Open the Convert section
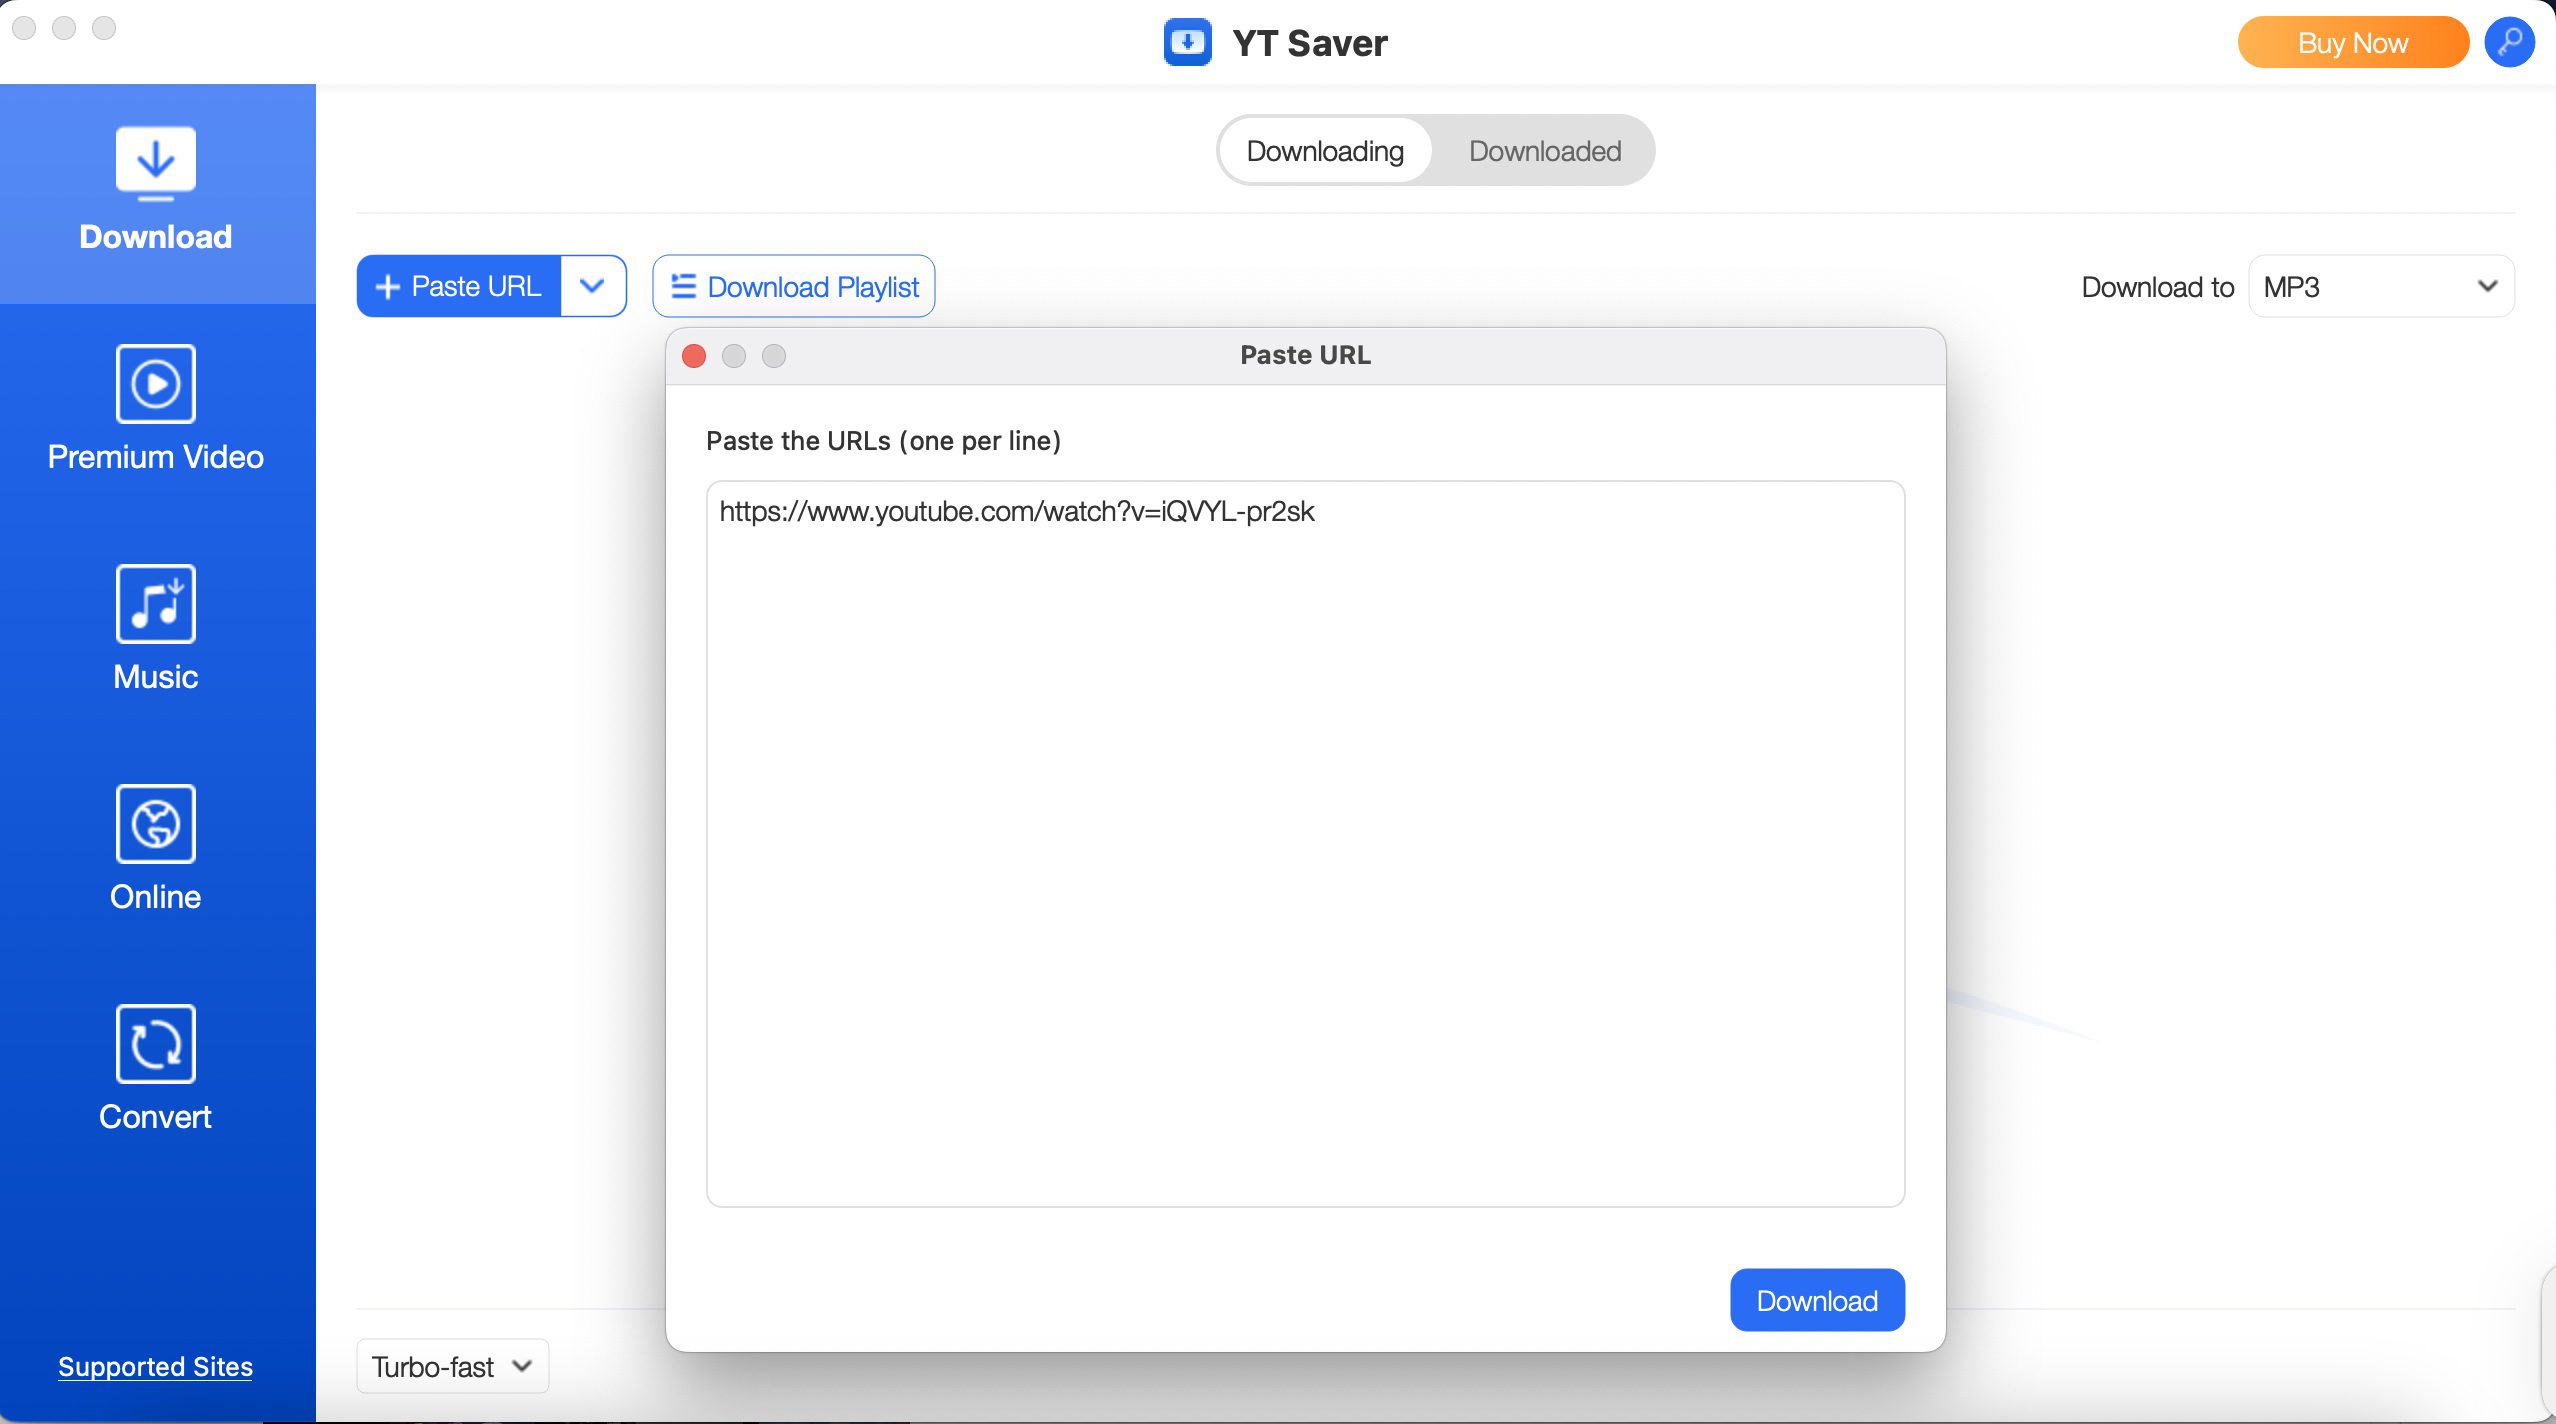Screen dimensions: 2556x1424 click(156, 1070)
